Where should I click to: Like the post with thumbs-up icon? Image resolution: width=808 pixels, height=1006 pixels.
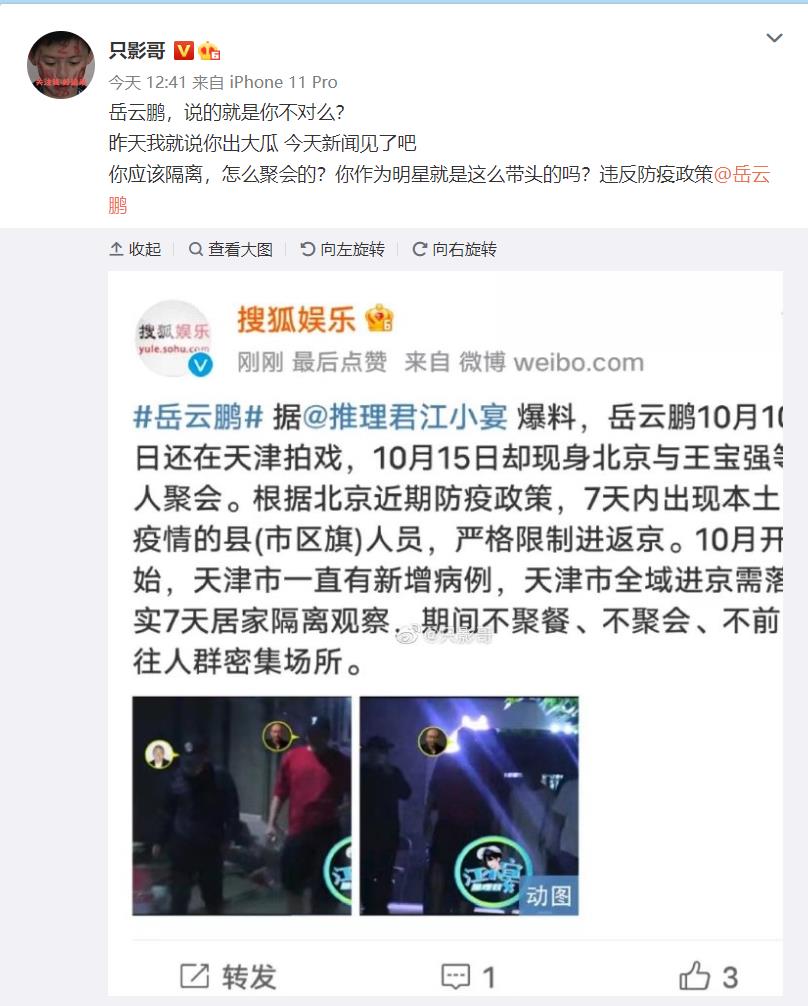click(x=694, y=976)
